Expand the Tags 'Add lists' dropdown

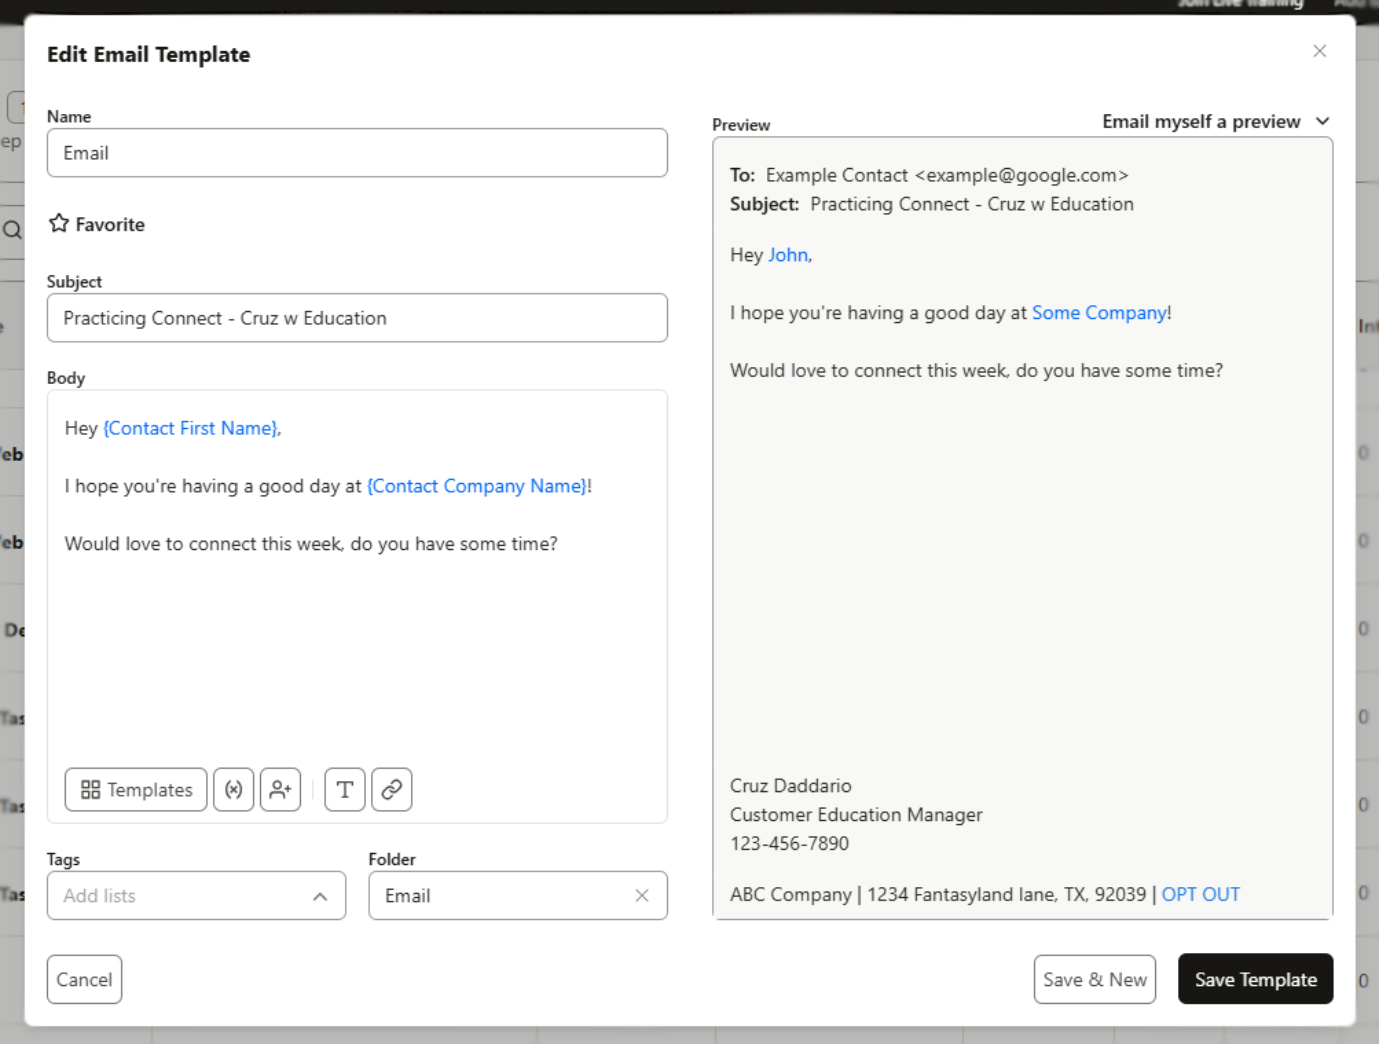coord(320,896)
